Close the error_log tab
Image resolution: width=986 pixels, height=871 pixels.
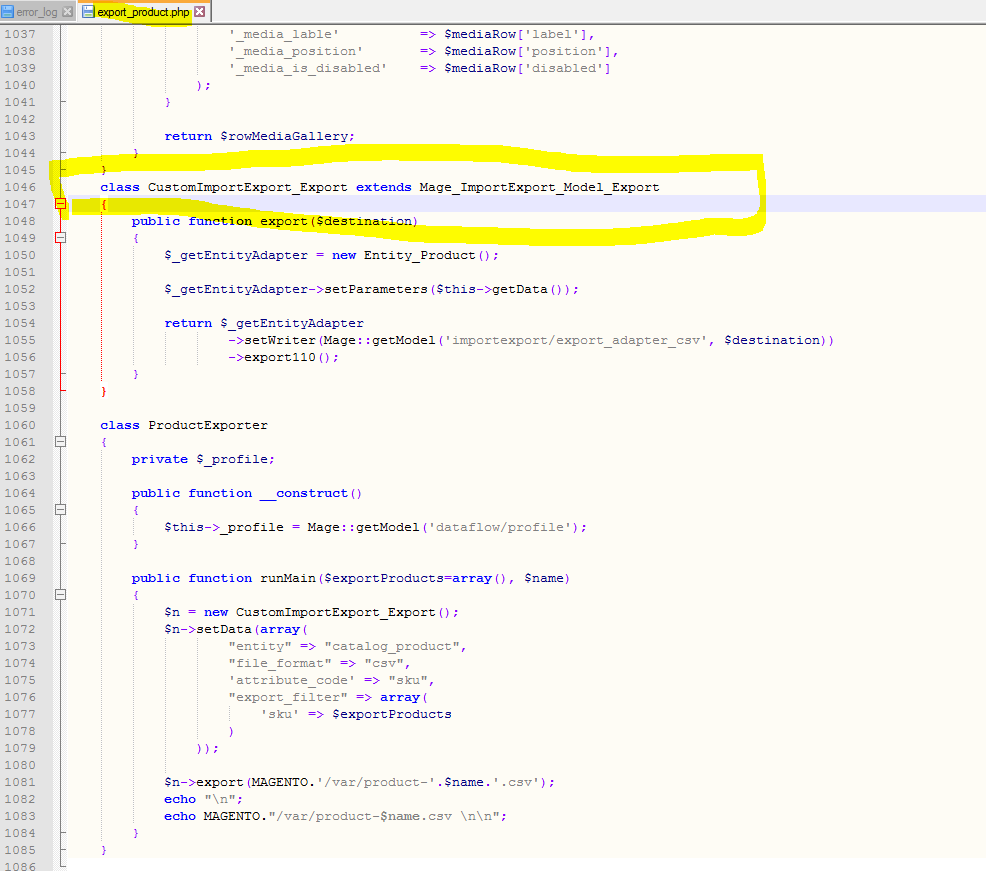(67, 12)
